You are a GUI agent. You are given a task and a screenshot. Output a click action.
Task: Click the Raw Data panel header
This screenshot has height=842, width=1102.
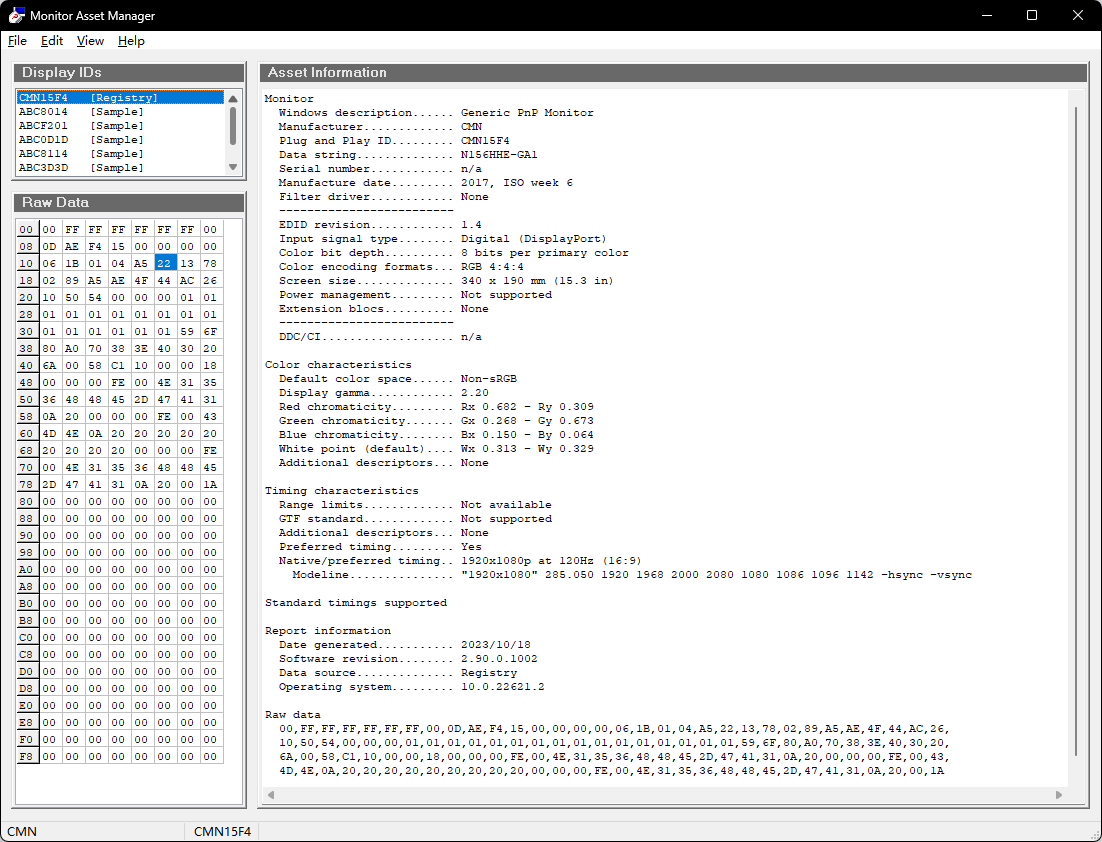point(129,202)
